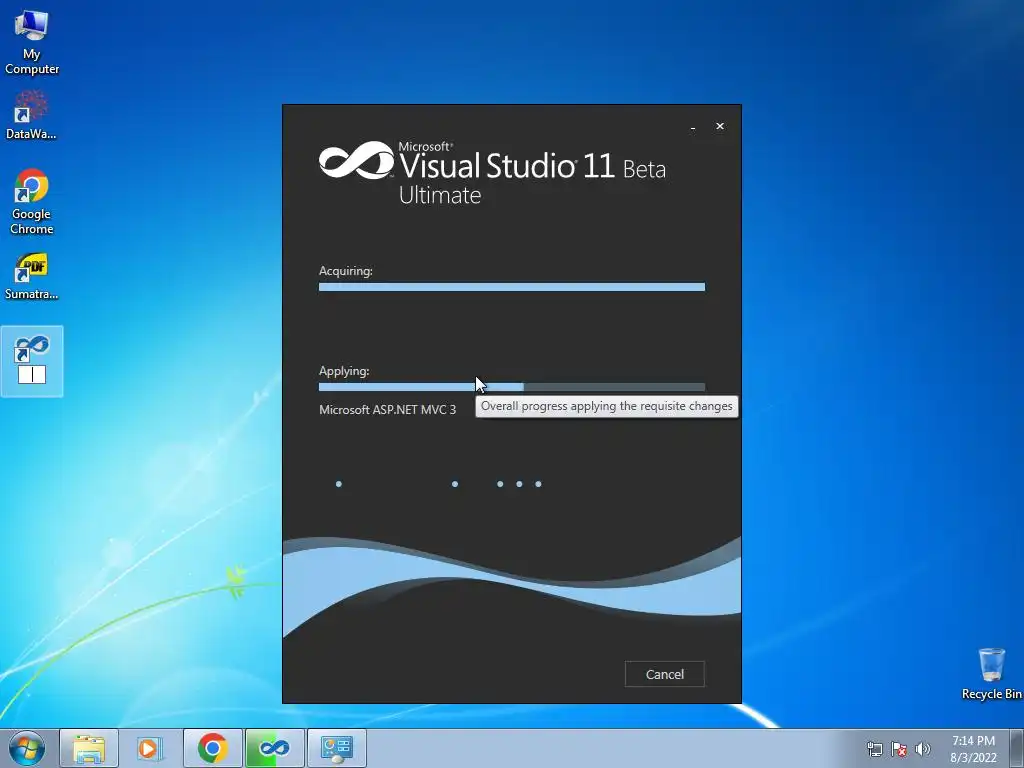Open Windows Explorer from taskbar
The width and height of the screenshot is (1024, 768).
(x=89, y=748)
